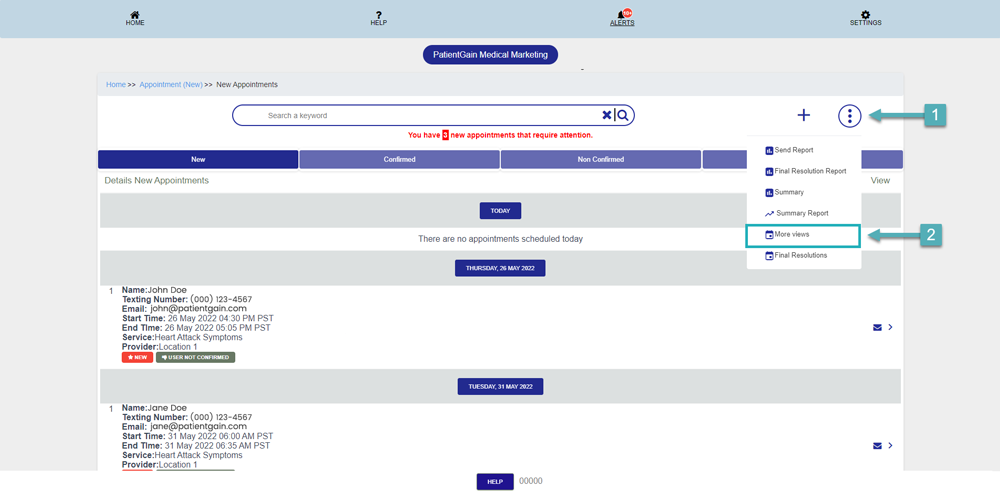Run search with magnifier icon
1000x492 pixels.
point(623,115)
